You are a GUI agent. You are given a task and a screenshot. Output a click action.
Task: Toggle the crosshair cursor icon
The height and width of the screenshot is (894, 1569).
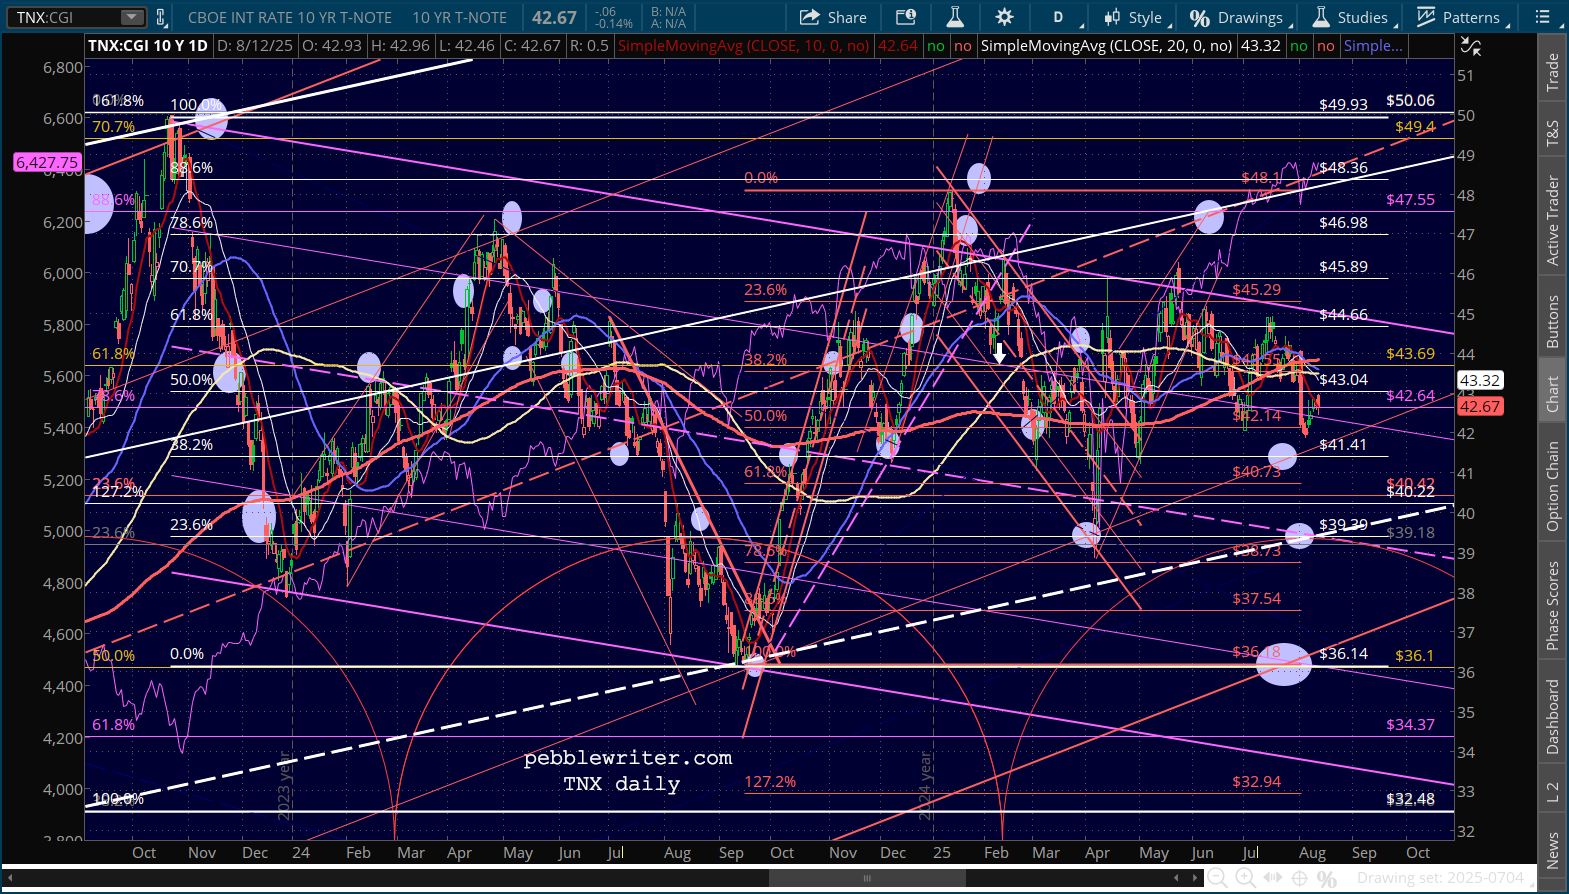(x=1299, y=878)
